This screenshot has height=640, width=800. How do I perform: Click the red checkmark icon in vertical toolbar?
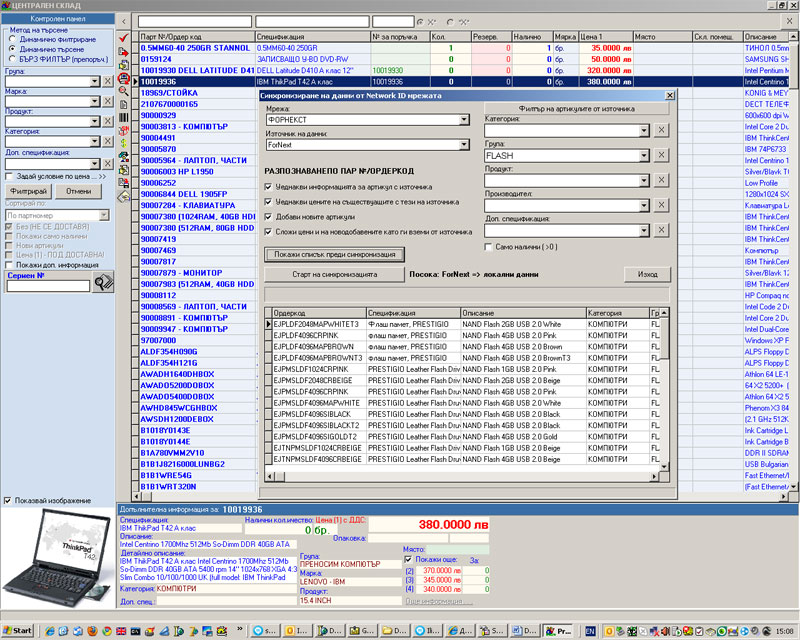(123, 38)
